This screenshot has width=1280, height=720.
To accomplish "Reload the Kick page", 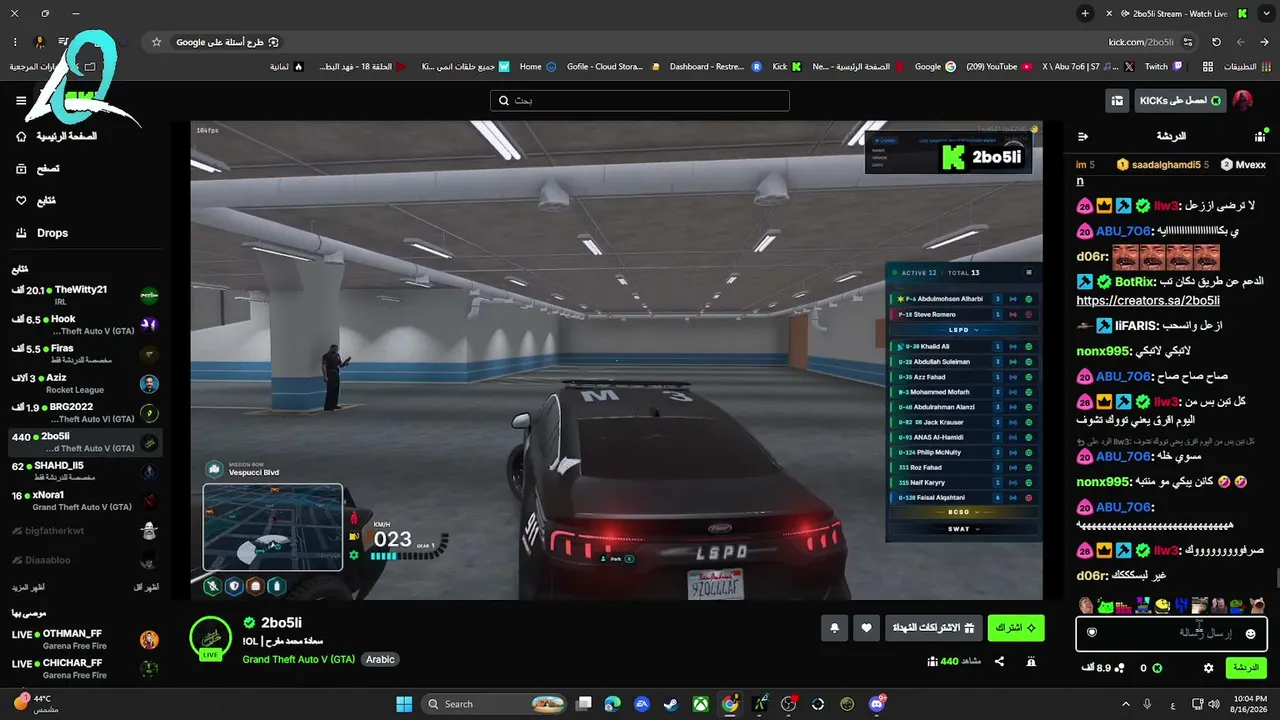I will point(1216,42).
